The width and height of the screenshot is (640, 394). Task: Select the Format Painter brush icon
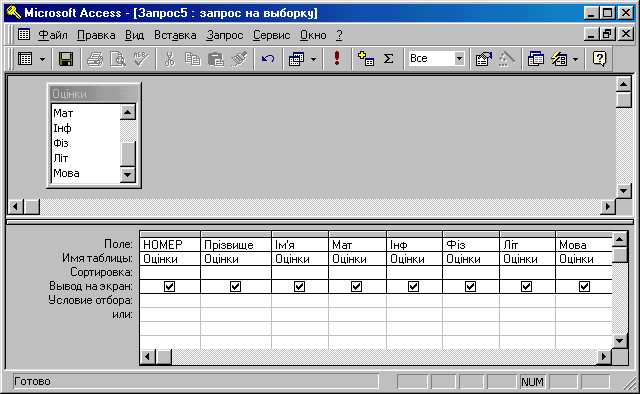tap(239, 59)
